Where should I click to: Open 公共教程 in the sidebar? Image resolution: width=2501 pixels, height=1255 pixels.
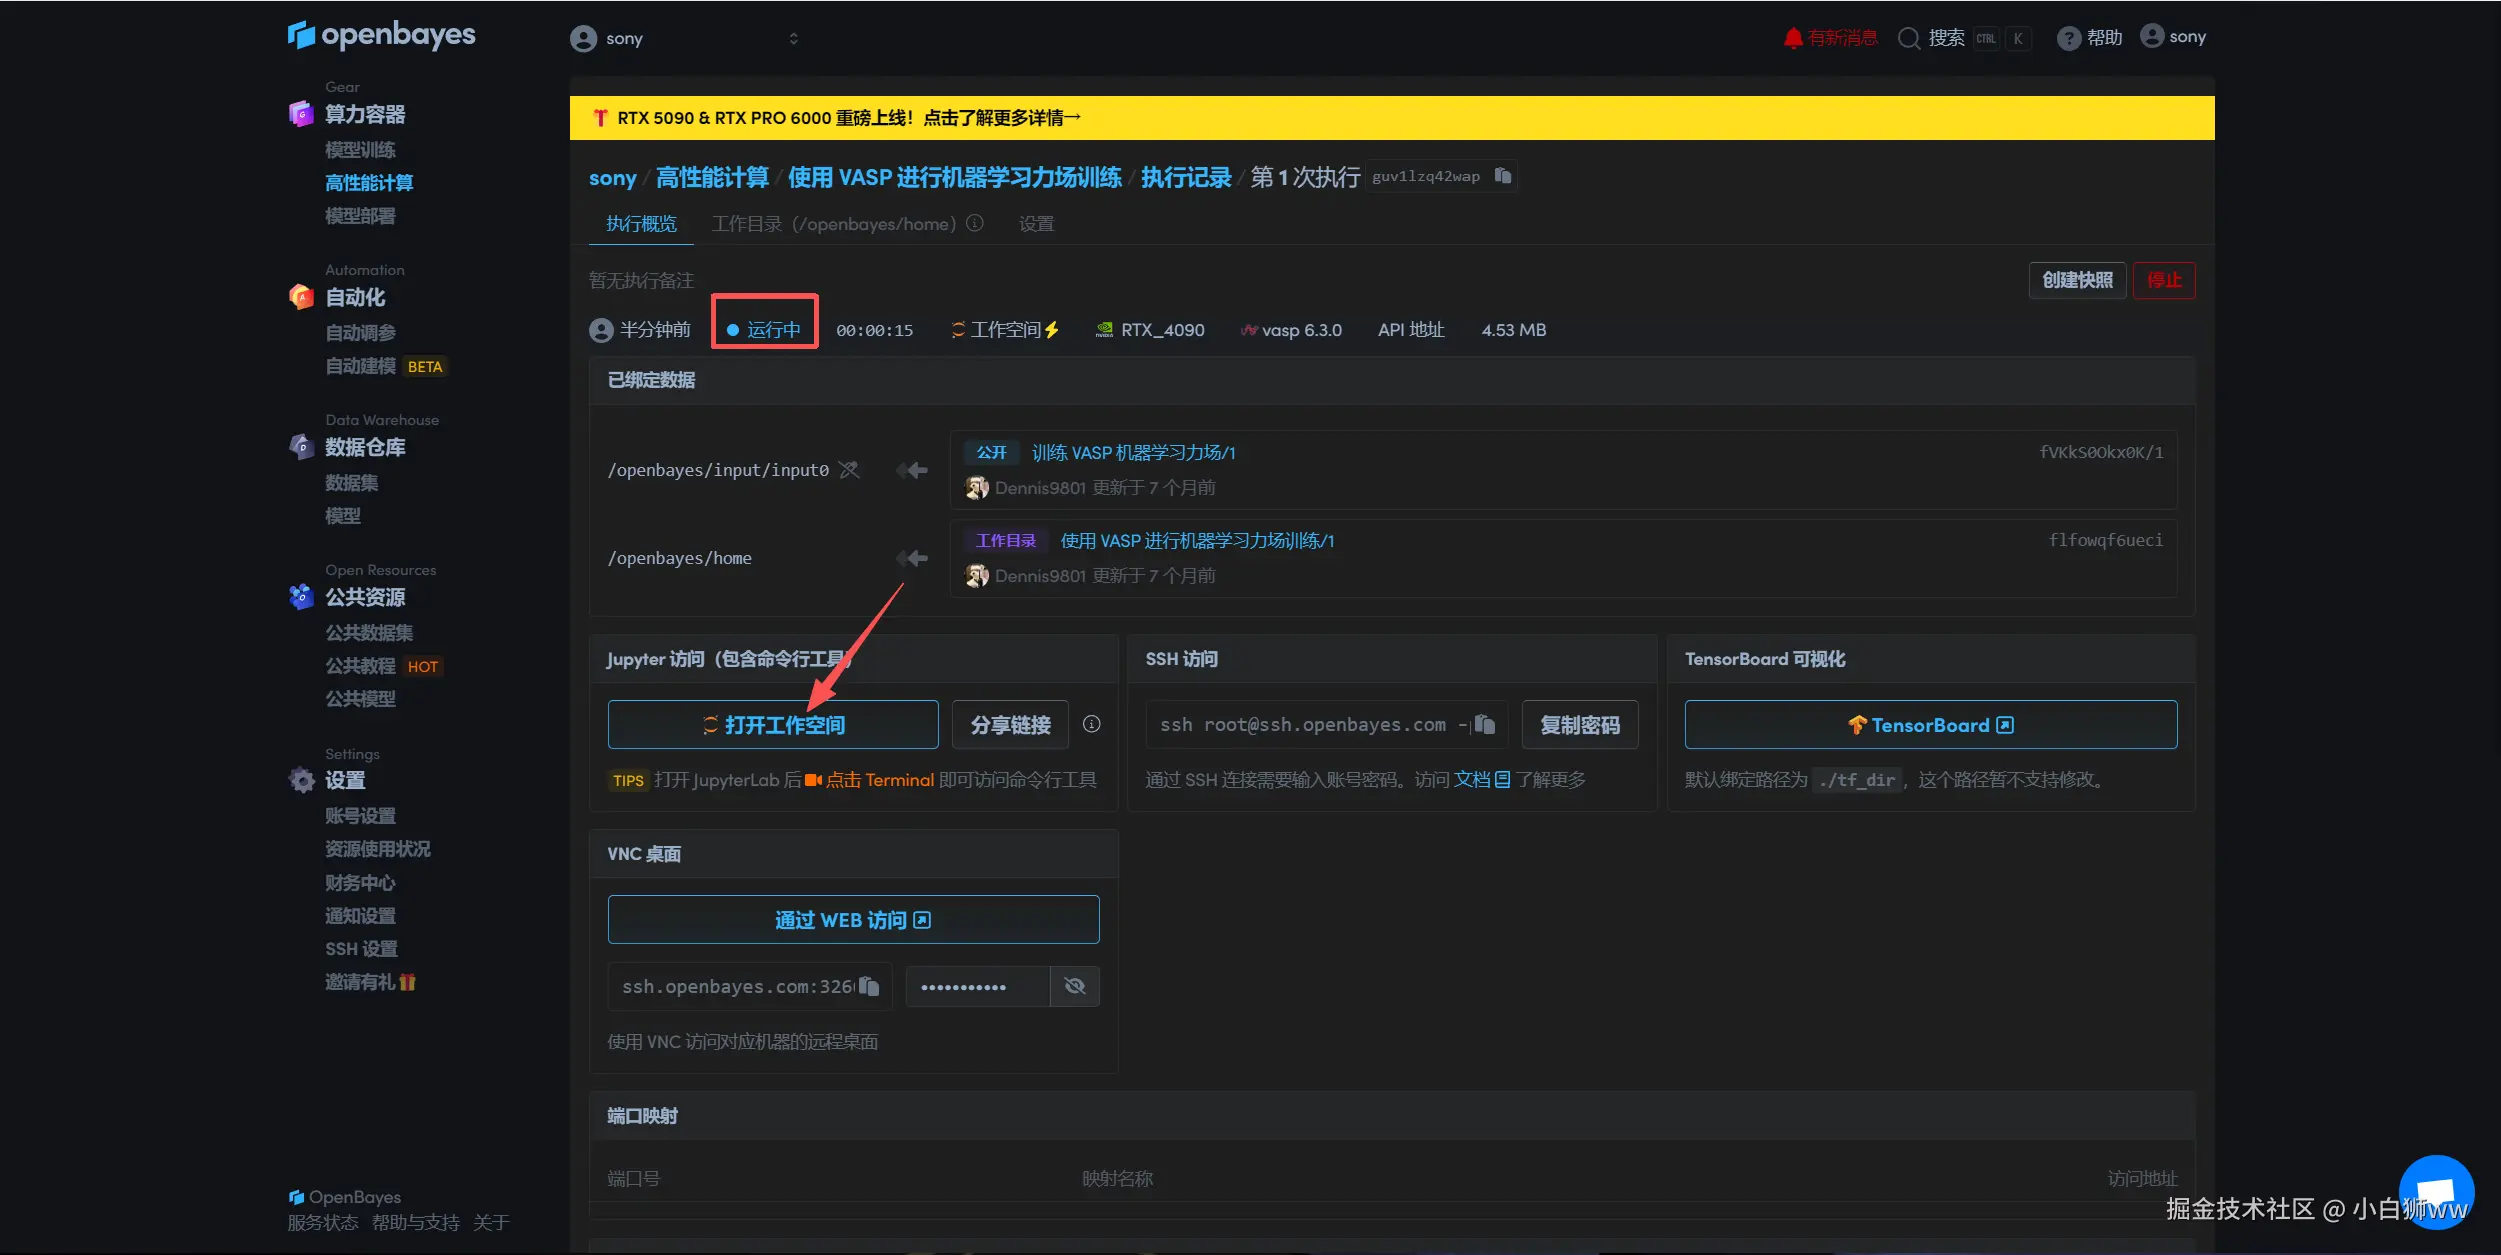[x=360, y=666]
